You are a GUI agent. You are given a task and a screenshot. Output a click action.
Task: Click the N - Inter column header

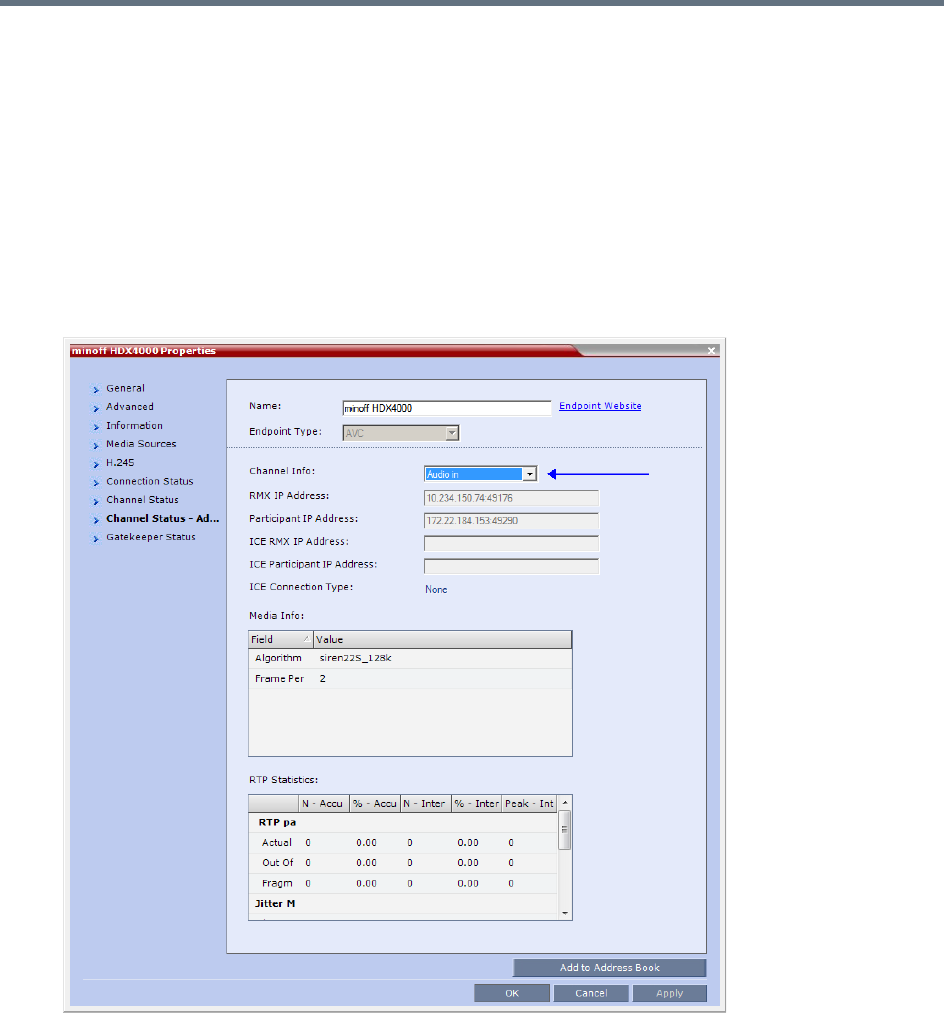tap(426, 804)
